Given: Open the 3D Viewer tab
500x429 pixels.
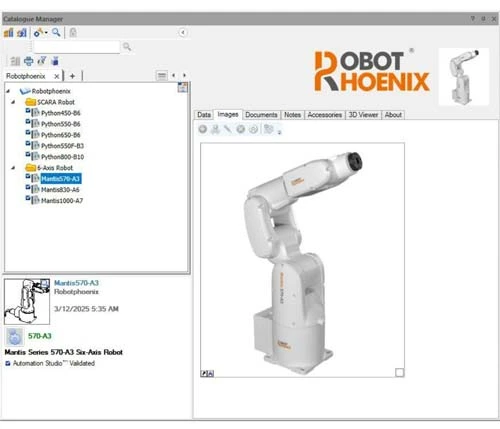Looking at the screenshot, I should pyautogui.click(x=363, y=115).
